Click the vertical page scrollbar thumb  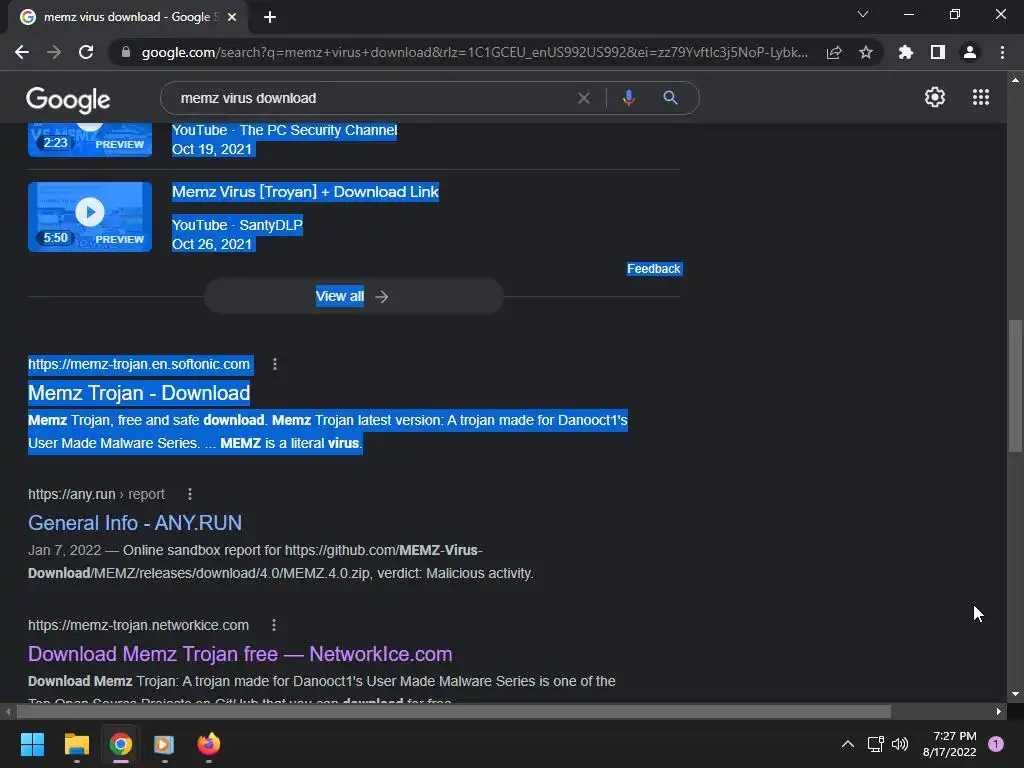click(1015, 385)
